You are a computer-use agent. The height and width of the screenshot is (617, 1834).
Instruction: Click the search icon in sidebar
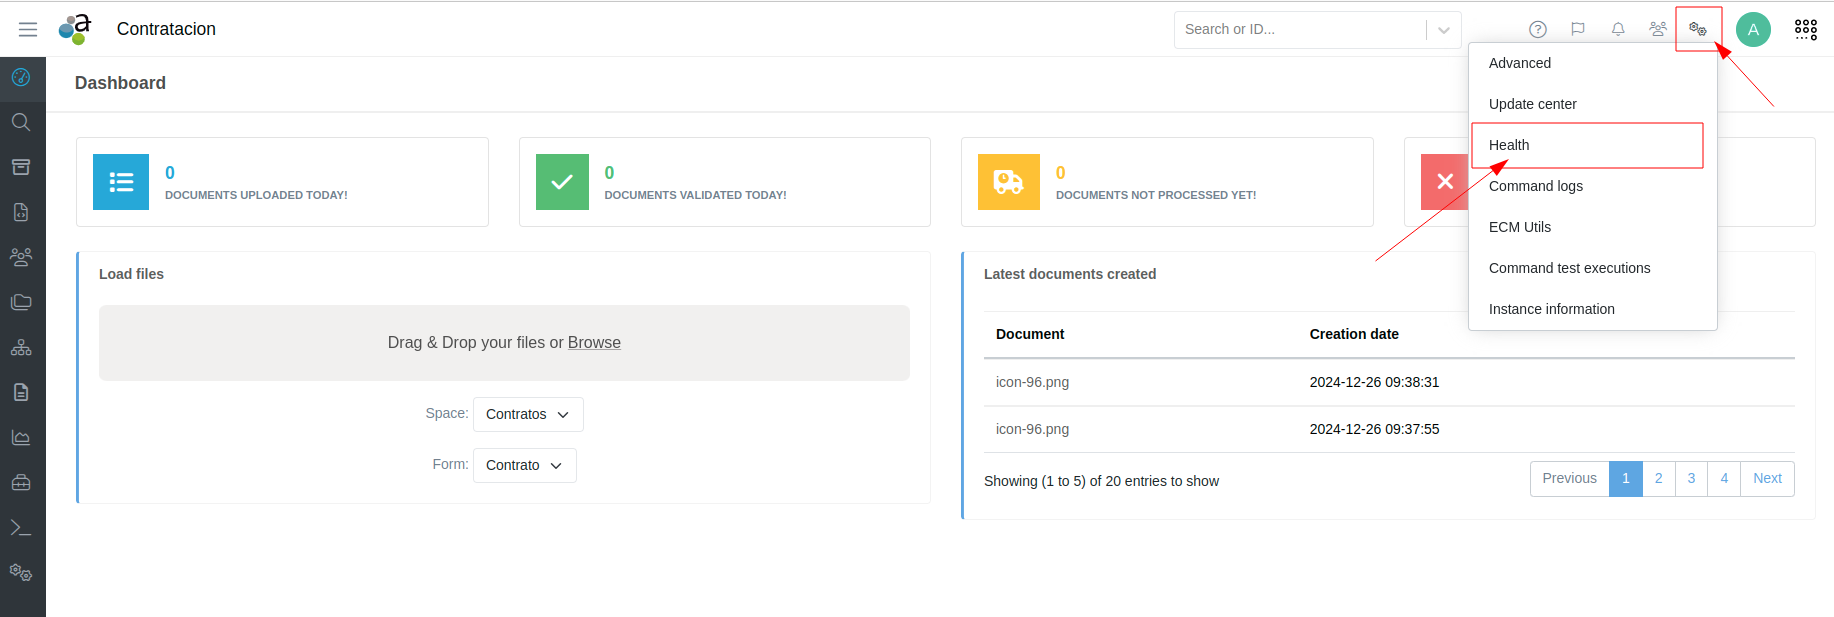point(21,122)
